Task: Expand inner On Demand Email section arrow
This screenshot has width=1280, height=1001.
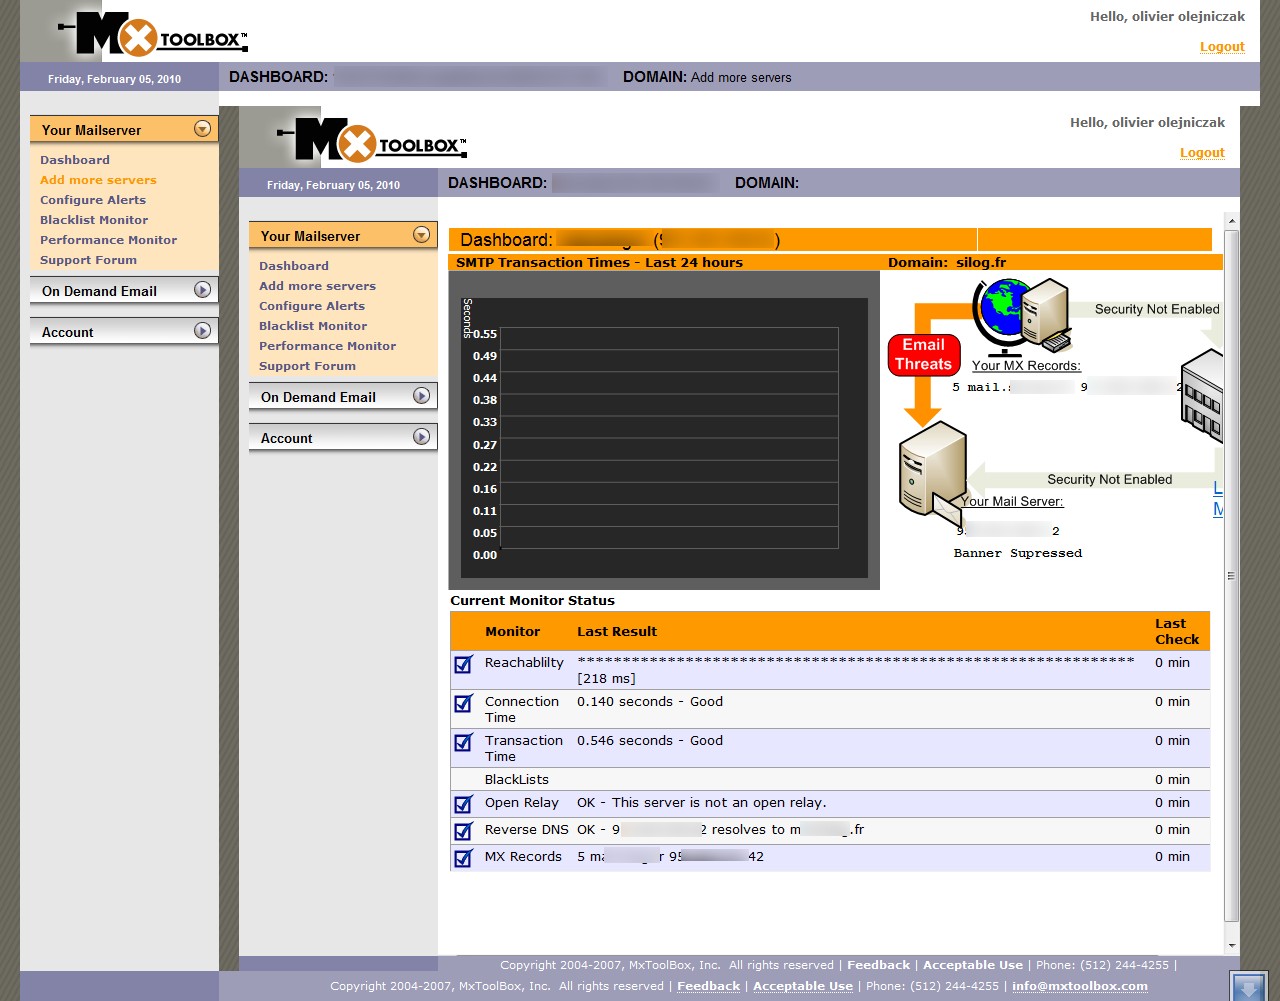Action: (422, 395)
